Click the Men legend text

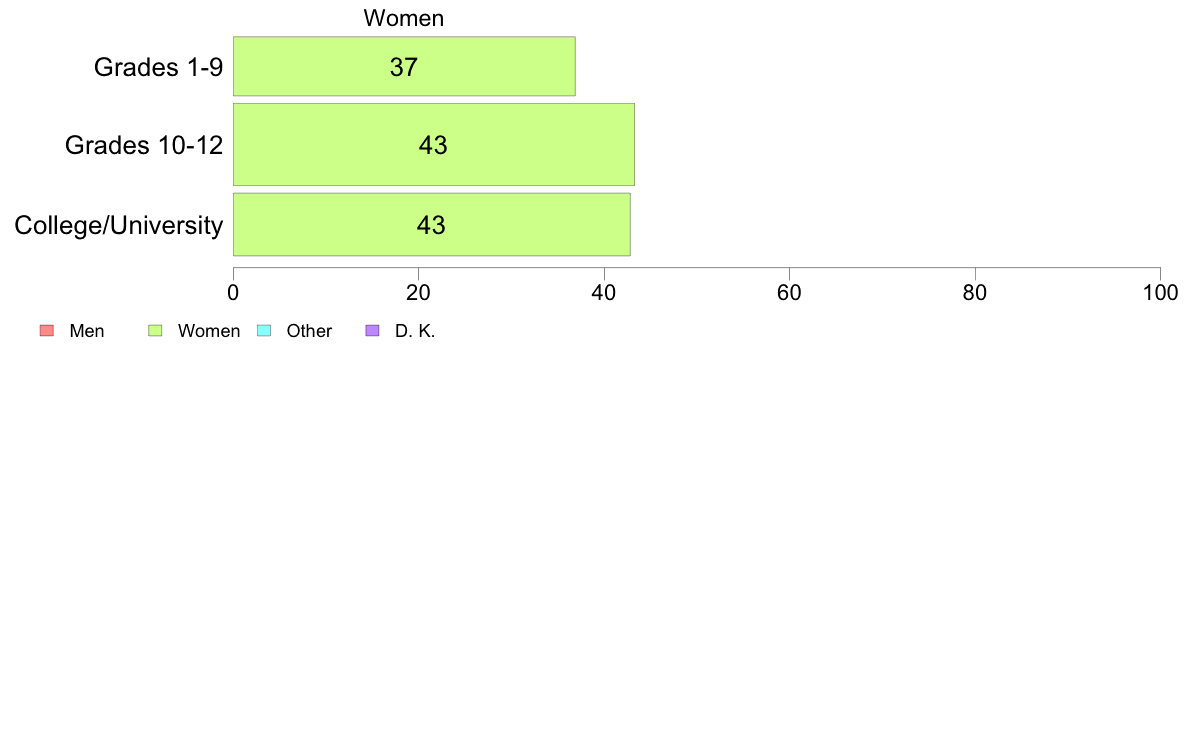pos(87,331)
